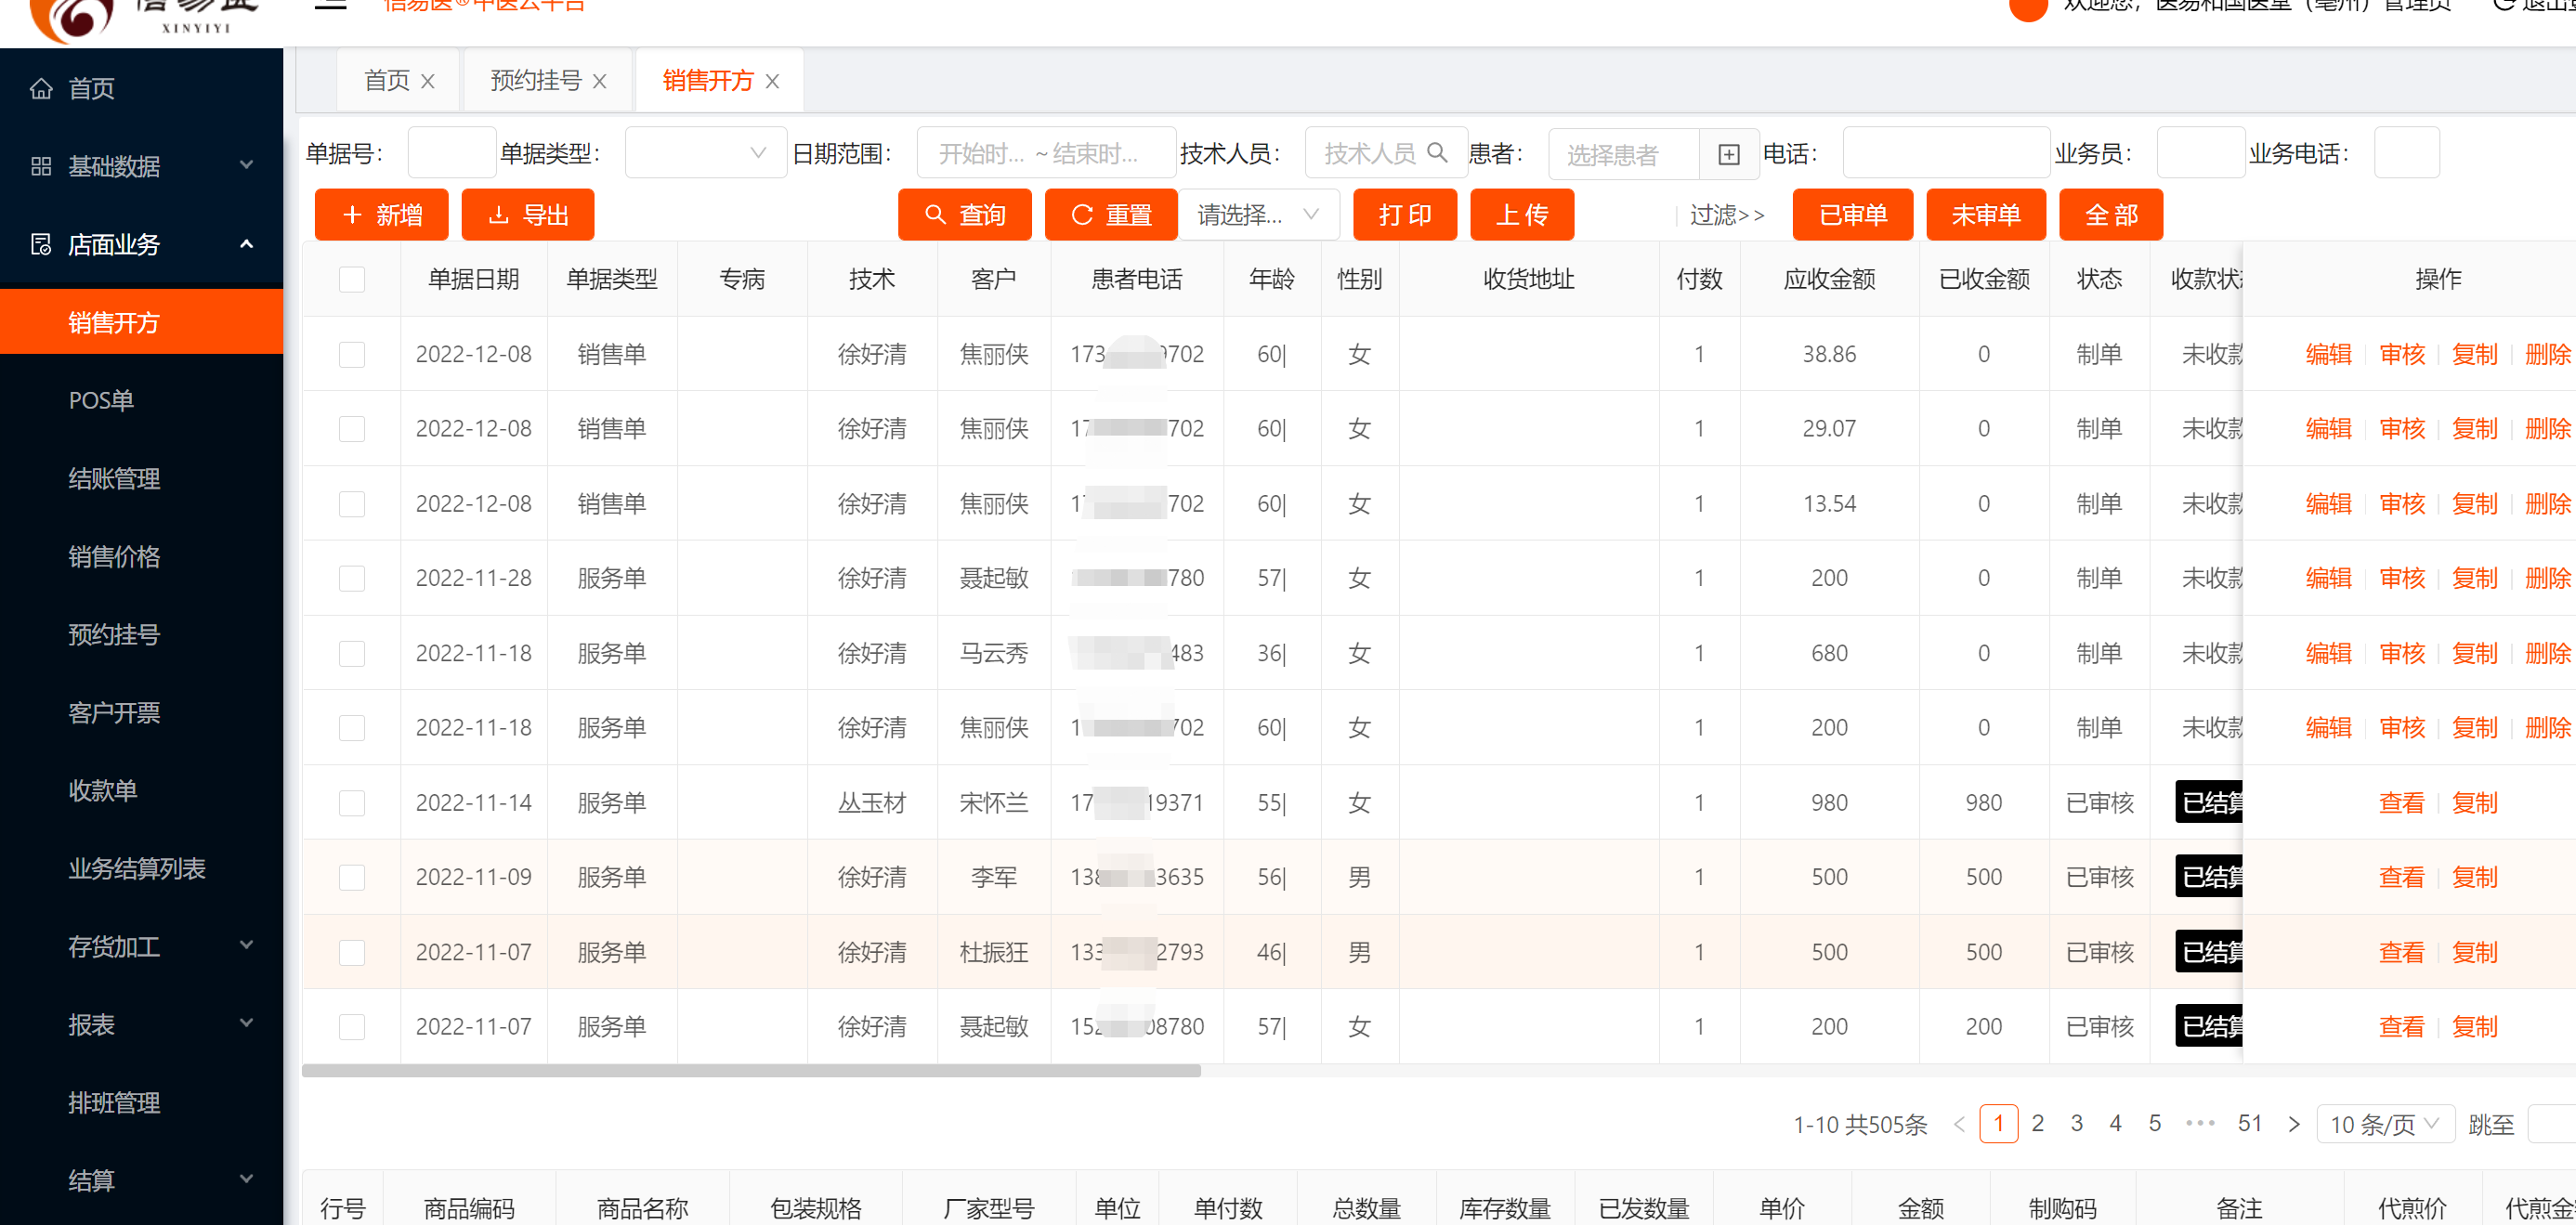
Task: Click 审核 for the 29.07 order
Action: pos(2402,429)
